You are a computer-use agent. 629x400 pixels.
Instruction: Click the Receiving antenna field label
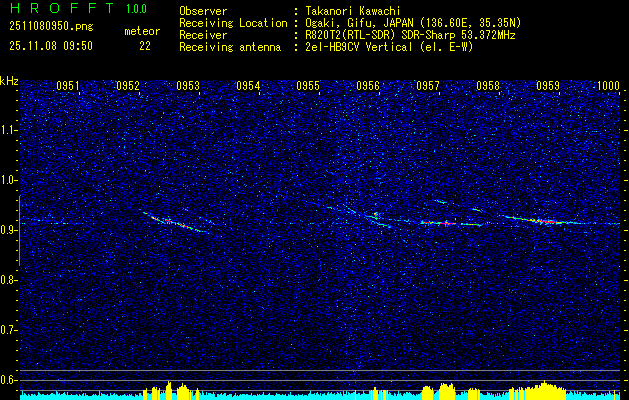click(230, 47)
